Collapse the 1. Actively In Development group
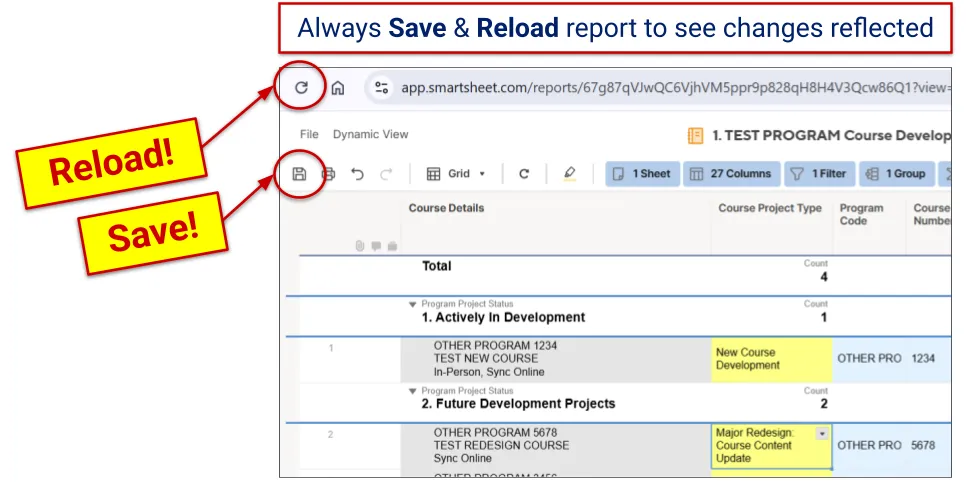The height and width of the screenshot is (482, 970). [413, 304]
